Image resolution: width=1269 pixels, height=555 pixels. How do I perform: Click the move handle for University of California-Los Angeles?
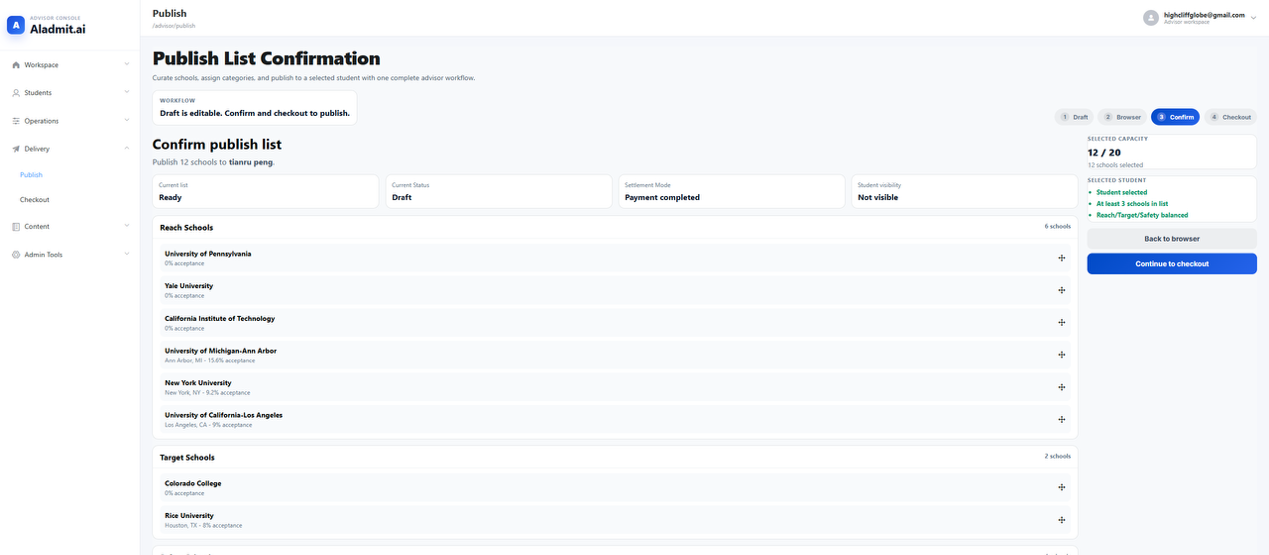click(1061, 419)
